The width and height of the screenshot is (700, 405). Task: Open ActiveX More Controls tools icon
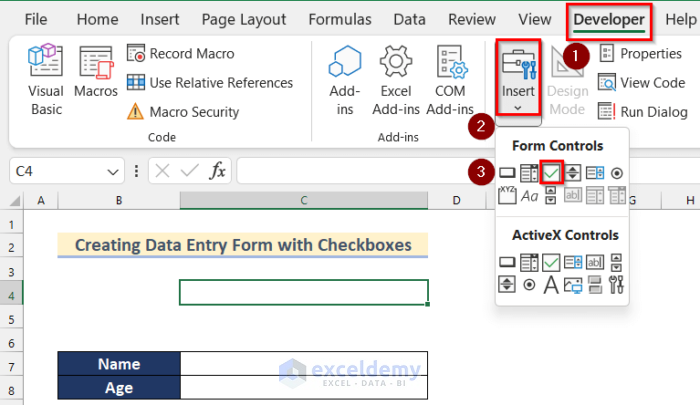[617, 286]
